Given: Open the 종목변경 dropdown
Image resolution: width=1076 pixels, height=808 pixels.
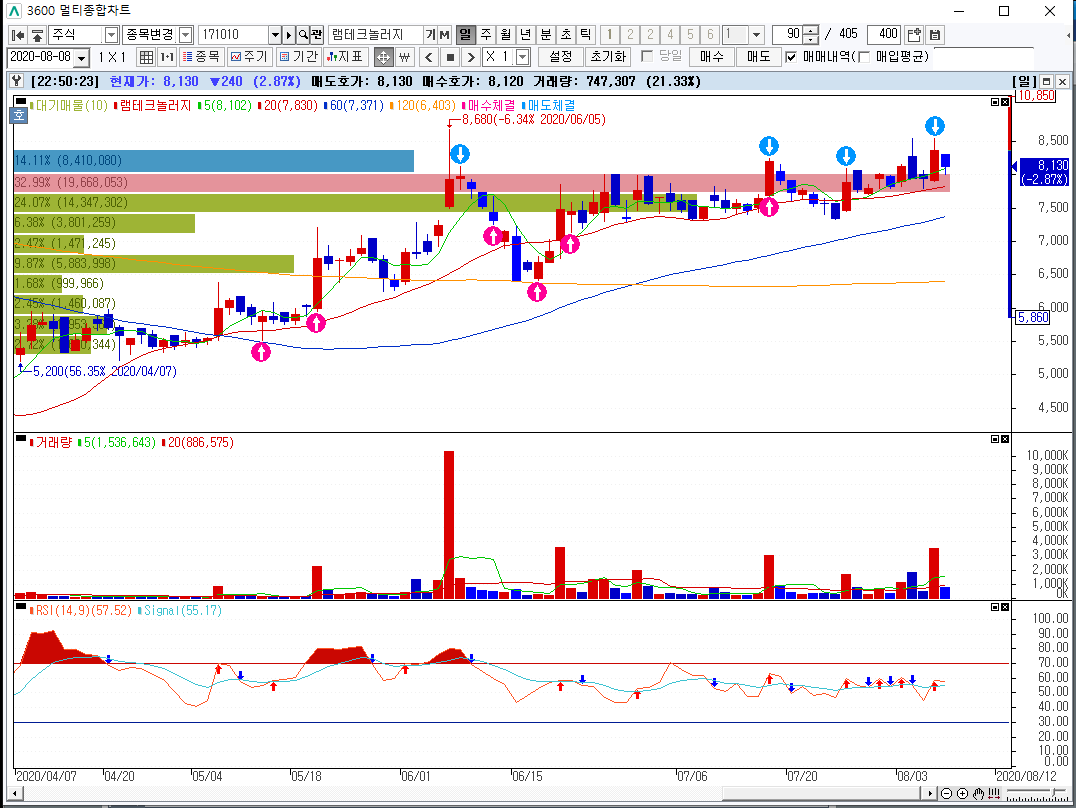Looking at the screenshot, I should [185, 34].
